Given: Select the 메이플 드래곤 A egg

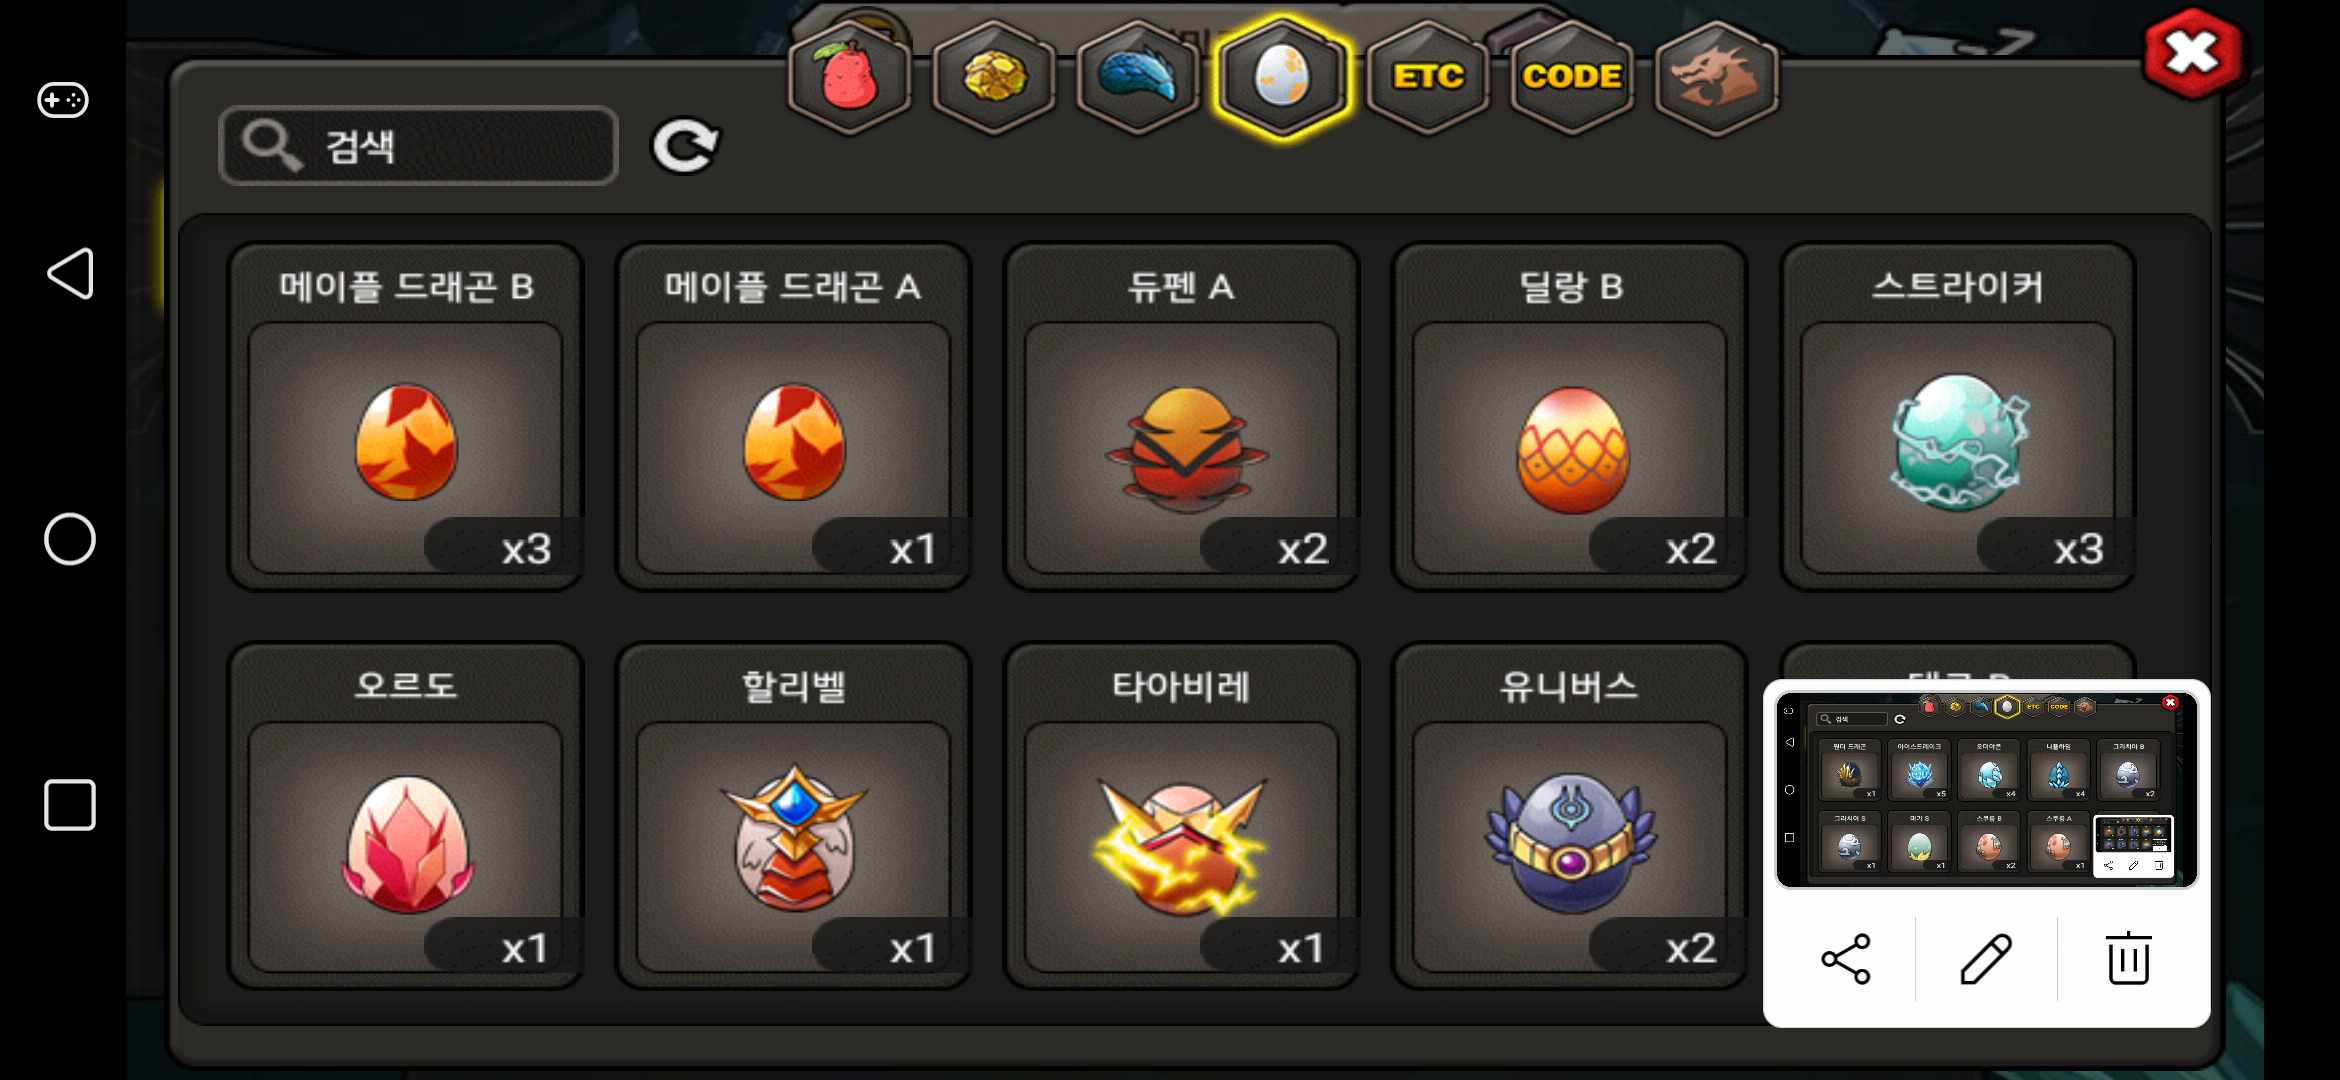Looking at the screenshot, I should 793,417.
